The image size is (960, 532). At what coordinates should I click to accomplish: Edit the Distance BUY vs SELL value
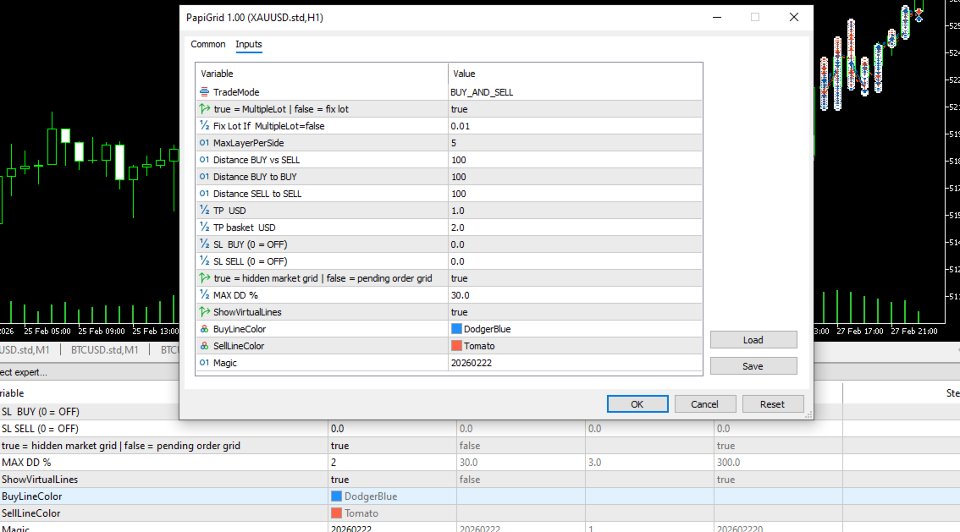point(576,160)
